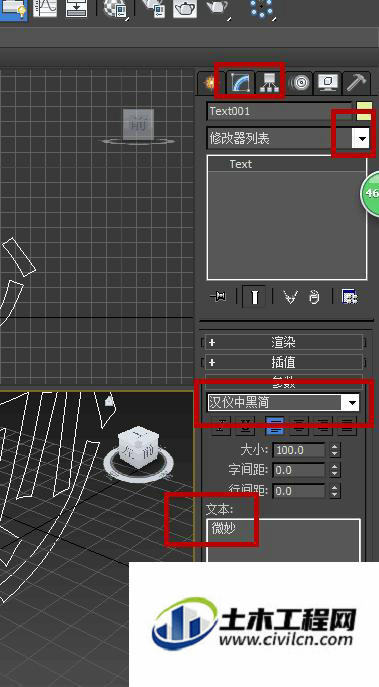This screenshot has height=687, width=379.
Task: Open the Display panel tab
Action: click(x=328, y=82)
